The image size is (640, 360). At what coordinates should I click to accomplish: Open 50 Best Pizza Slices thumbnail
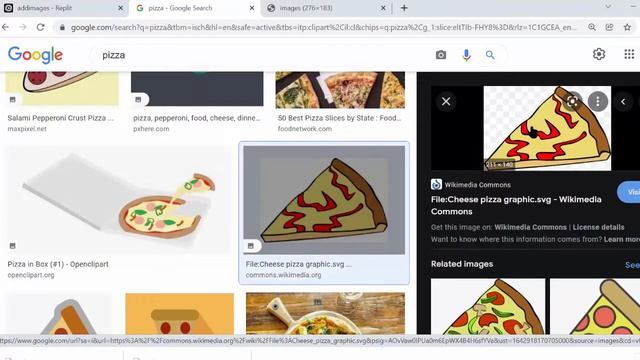pos(340,90)
